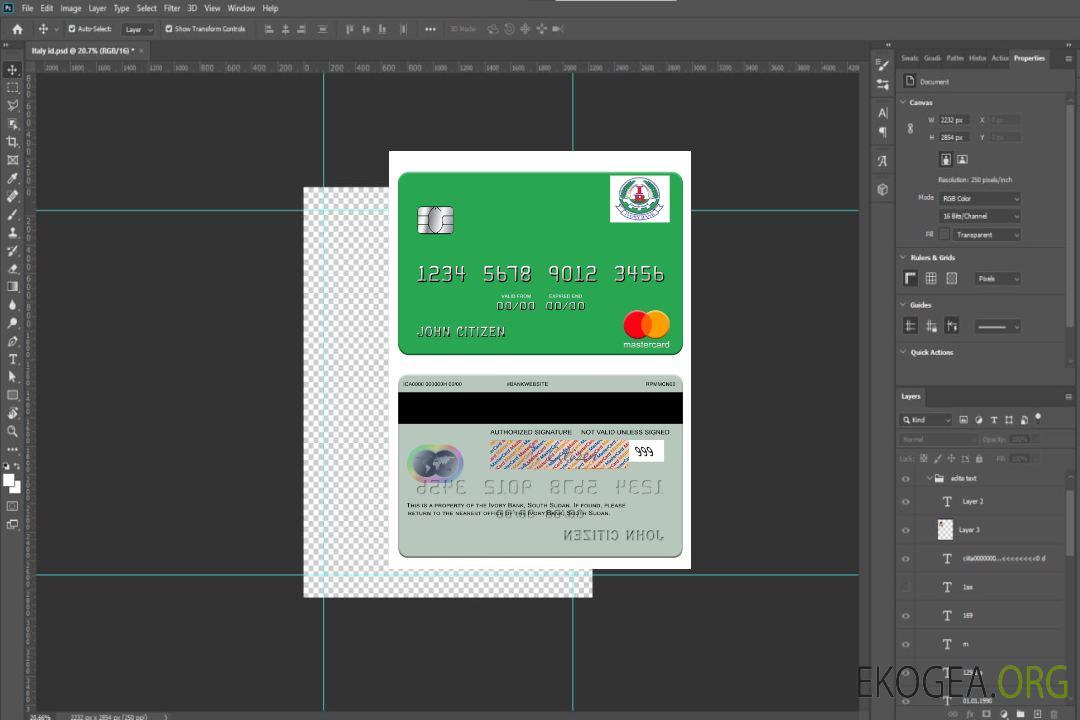Toggle Show Transform Controls checkbox
Viewport: 1080px width, 720px height.
click(169, 29)
